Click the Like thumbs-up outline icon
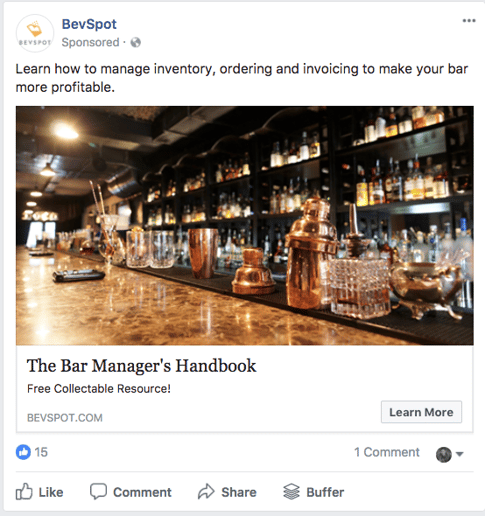The image size is (485, 516). tap(24, 492)
